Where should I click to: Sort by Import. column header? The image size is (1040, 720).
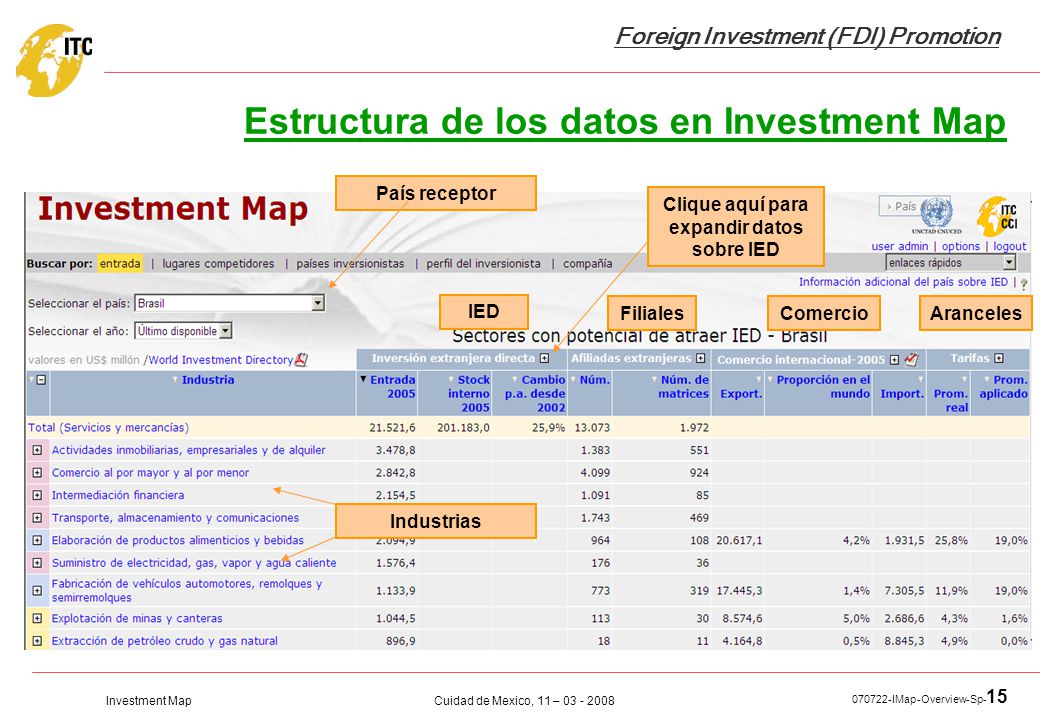coord(901,393)
